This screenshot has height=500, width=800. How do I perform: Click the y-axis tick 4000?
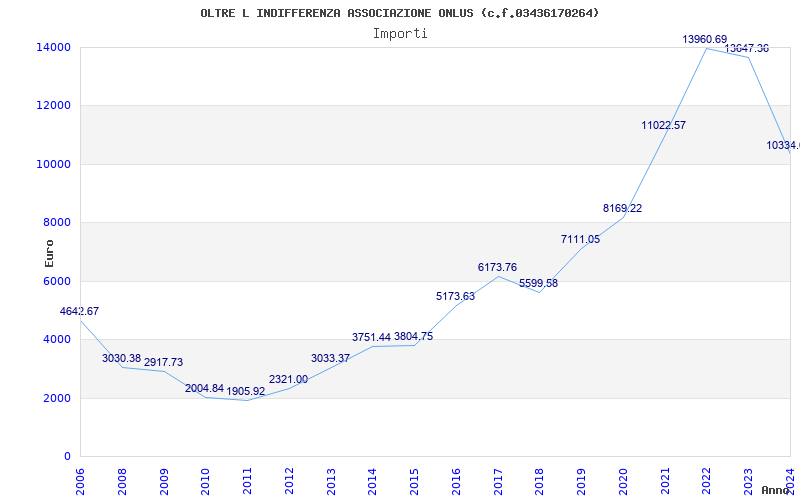coord(56,339)
